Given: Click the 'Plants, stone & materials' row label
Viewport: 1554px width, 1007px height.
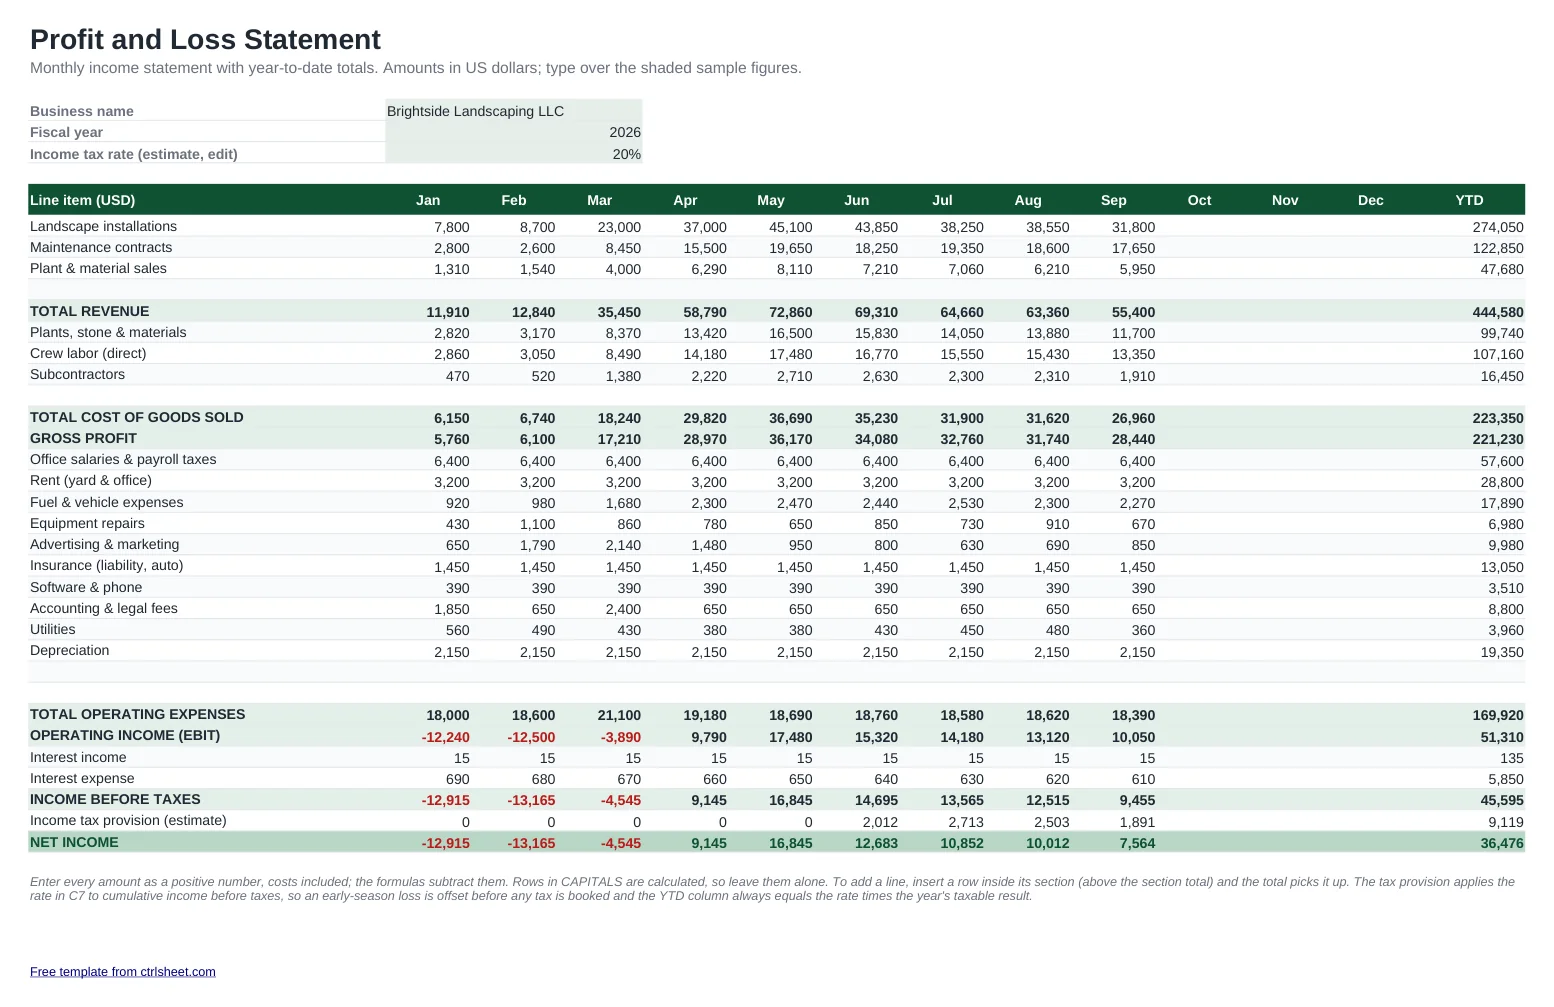Looking at the screenshot, I should (108, 332).
